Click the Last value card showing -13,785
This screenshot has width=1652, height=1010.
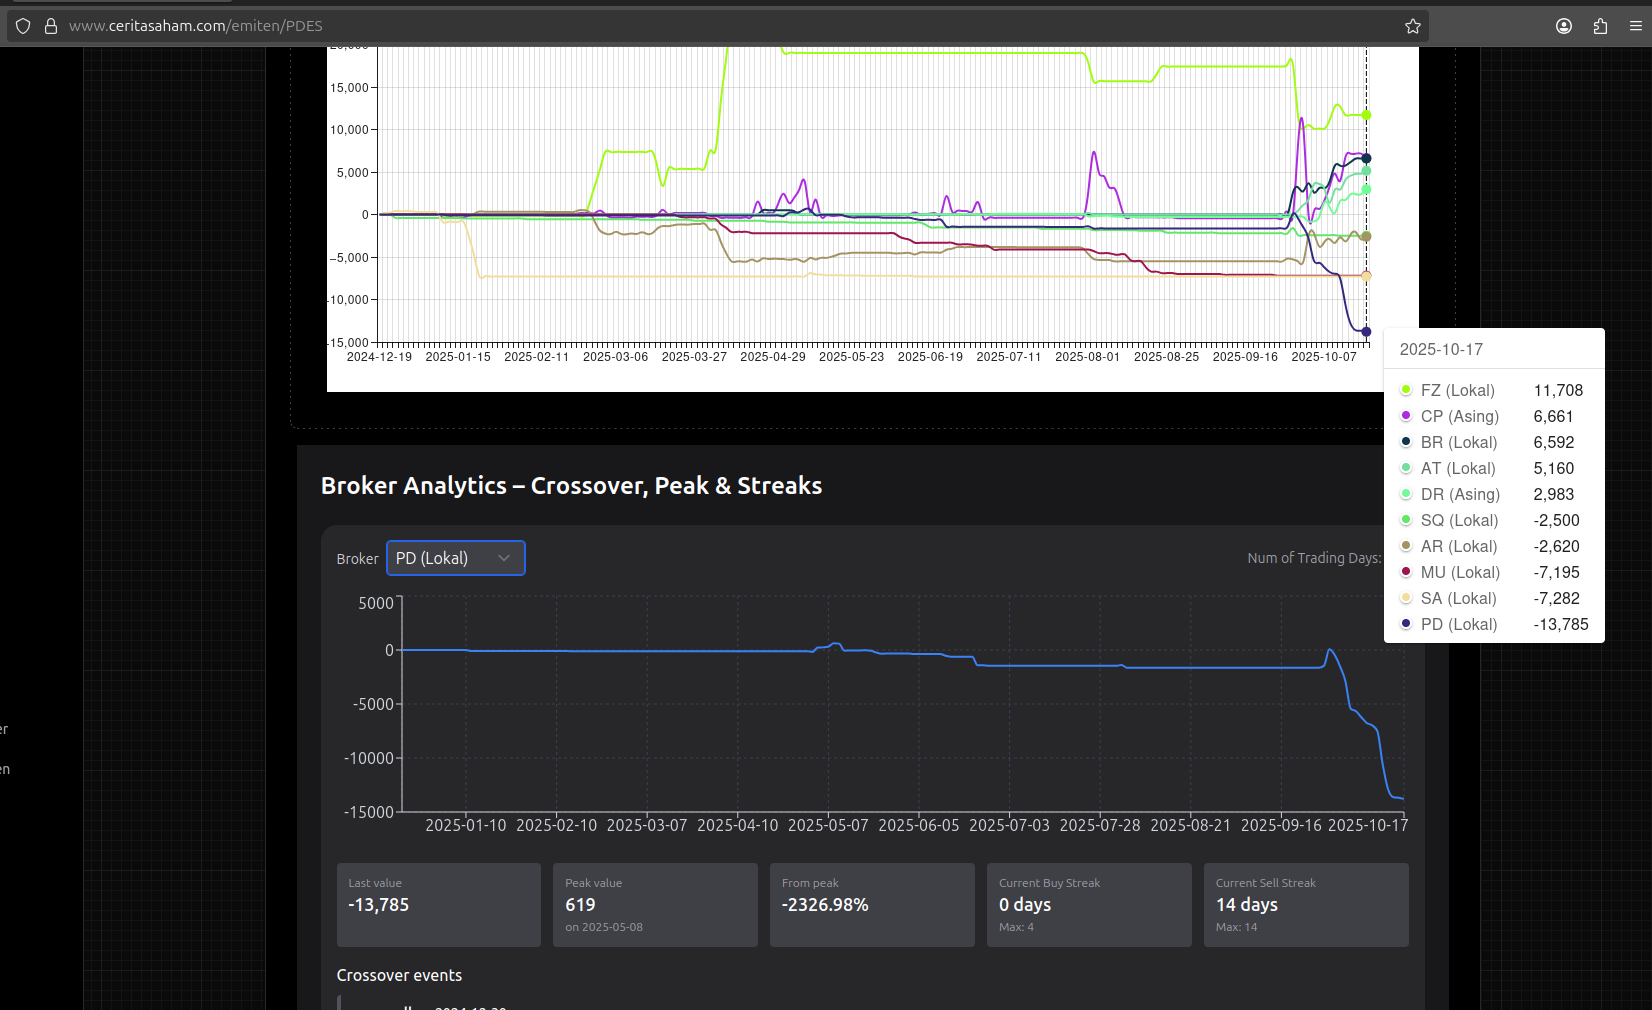[x=438, y=904]
